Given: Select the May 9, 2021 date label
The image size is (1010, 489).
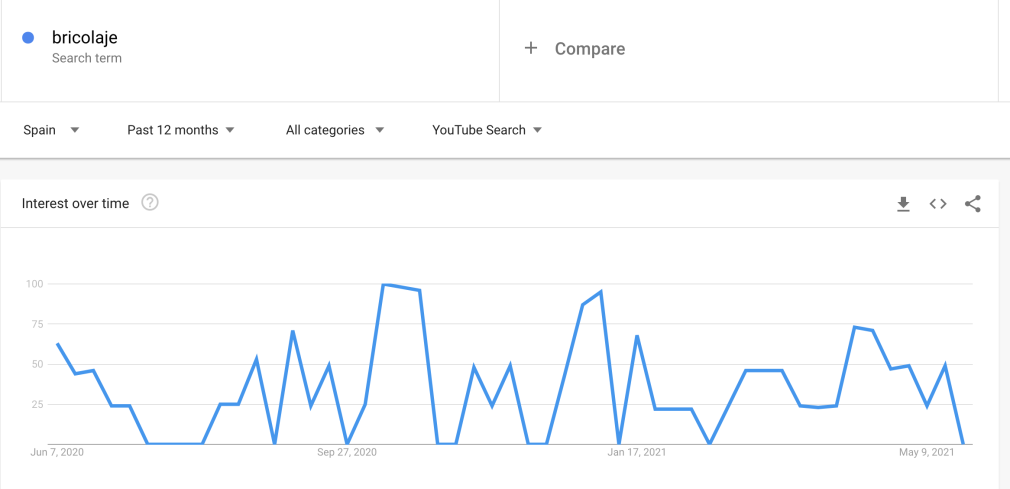Looking at the screenshot, I should [x=927, y=453].
